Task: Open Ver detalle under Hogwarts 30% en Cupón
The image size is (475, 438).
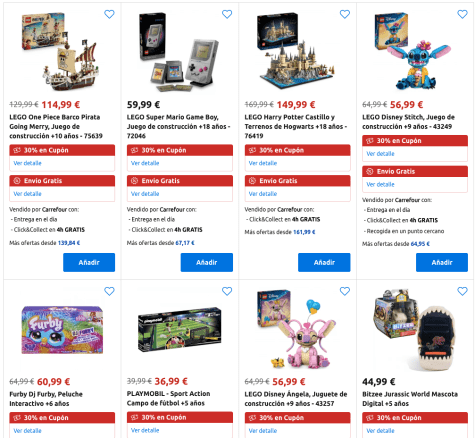Action: point(263,163)
